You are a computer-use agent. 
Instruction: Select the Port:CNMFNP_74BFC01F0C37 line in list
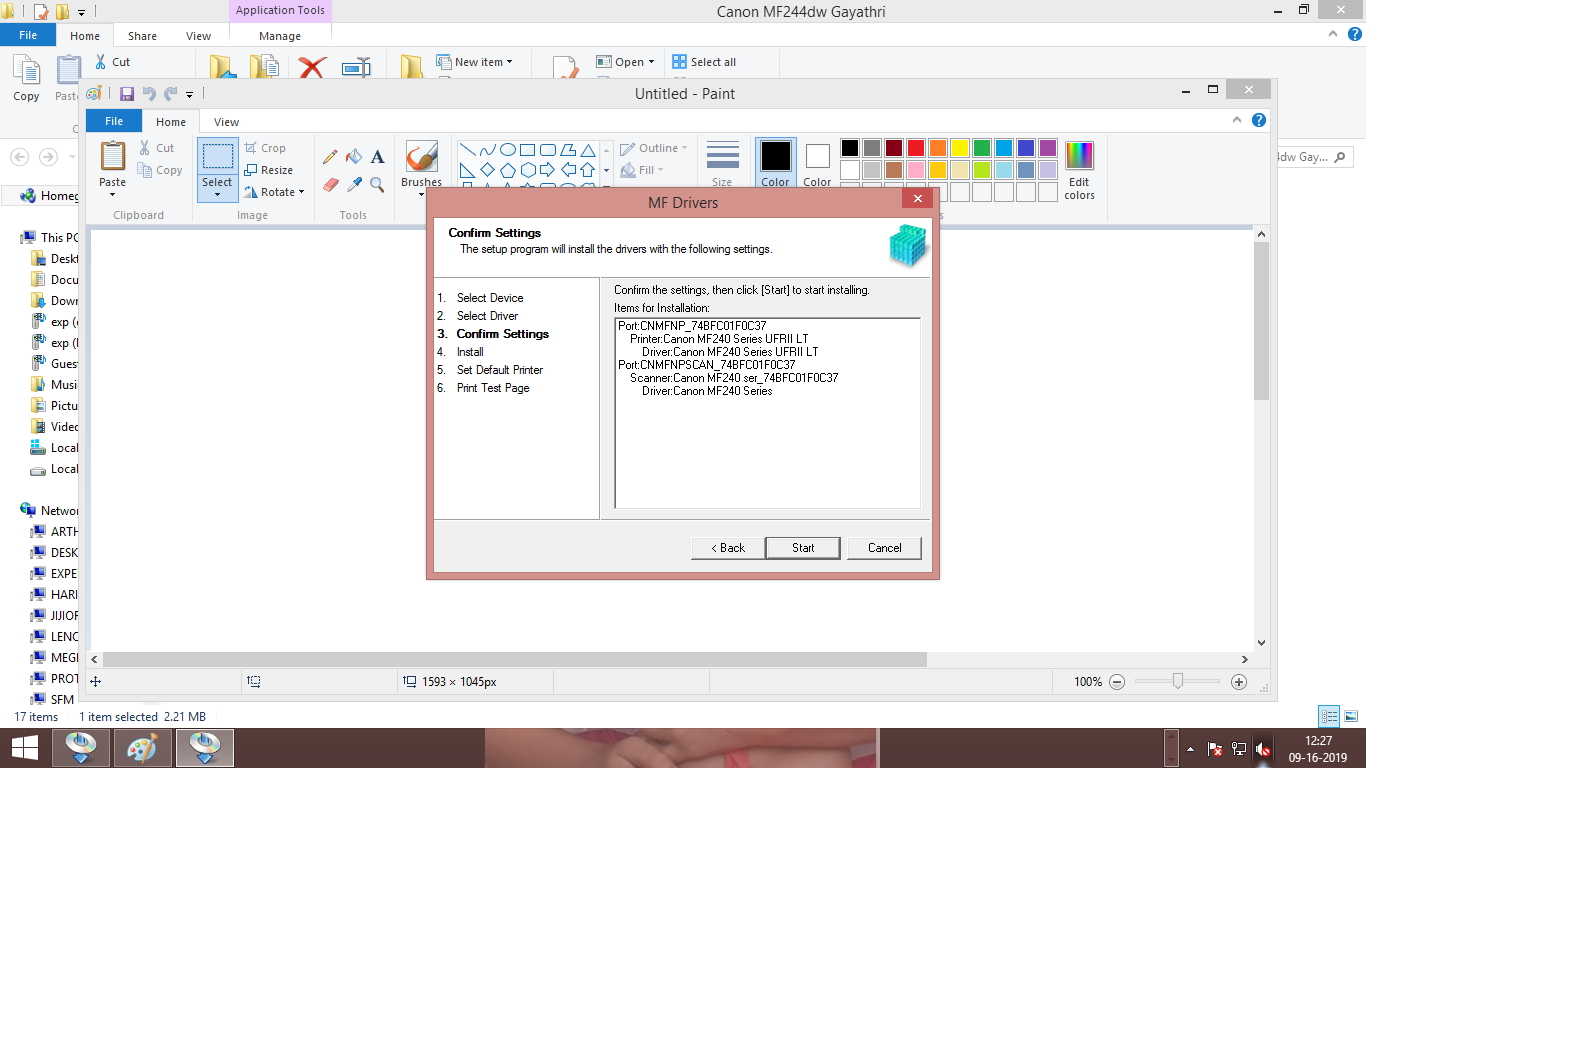692,326
